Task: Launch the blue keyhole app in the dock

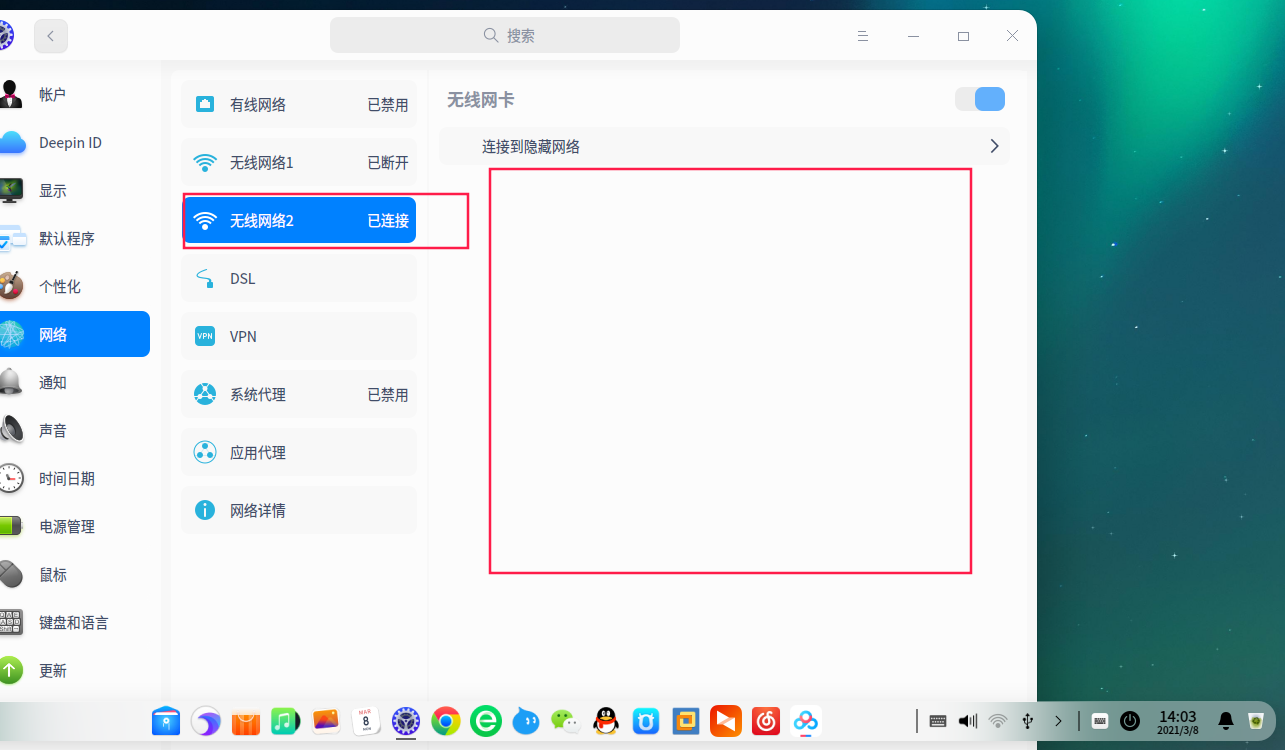Action: (x=166, y=720)
